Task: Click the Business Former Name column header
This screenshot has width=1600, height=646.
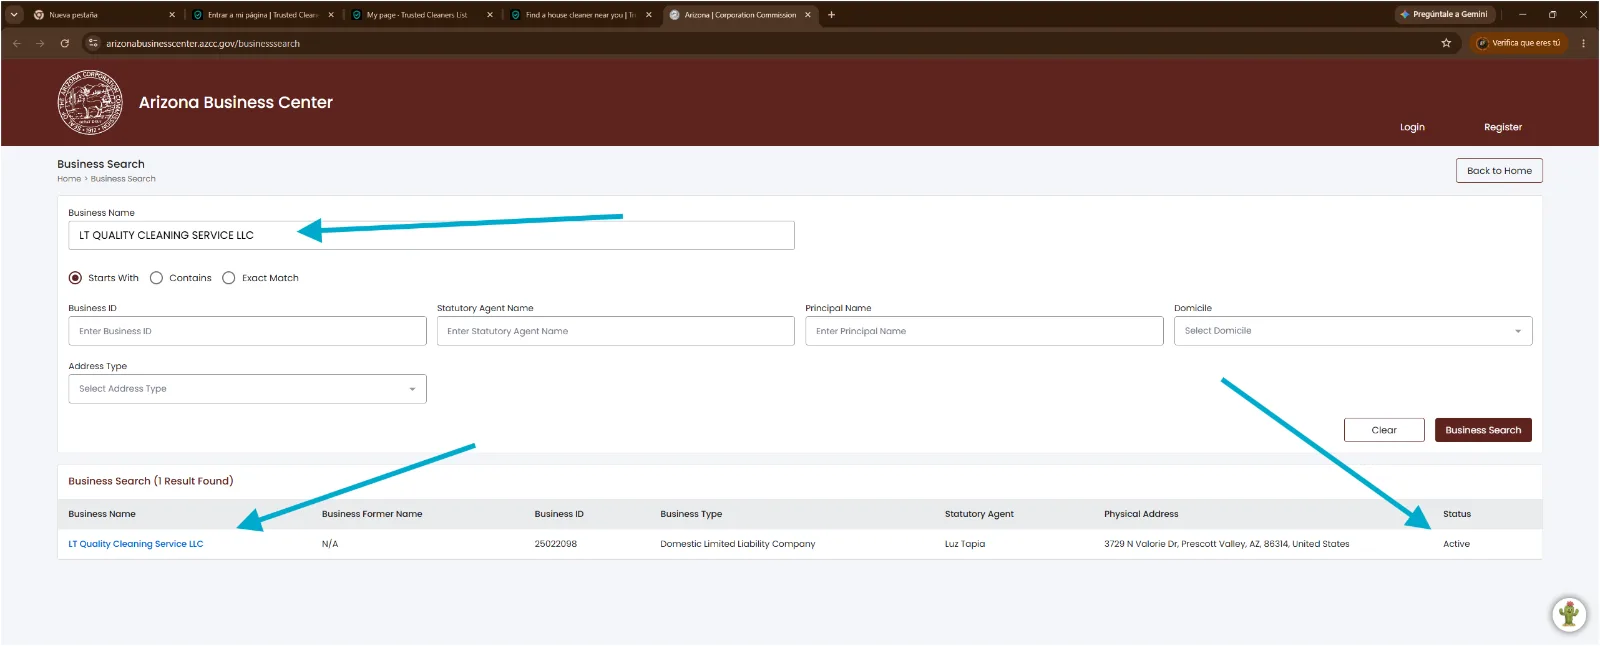Action: pos(372,514)
